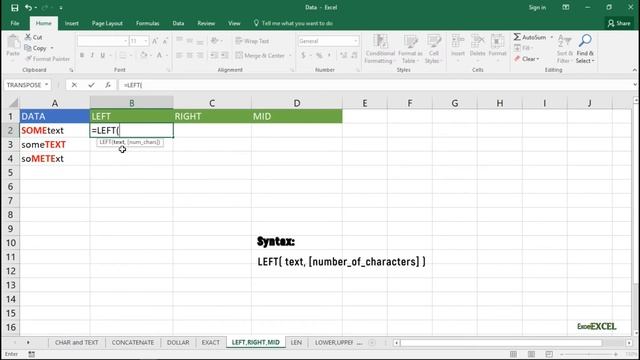Screen dimensions: 640x360
Task: Collapse the ribbon with the chevron
Action: (x=634, y=70)
